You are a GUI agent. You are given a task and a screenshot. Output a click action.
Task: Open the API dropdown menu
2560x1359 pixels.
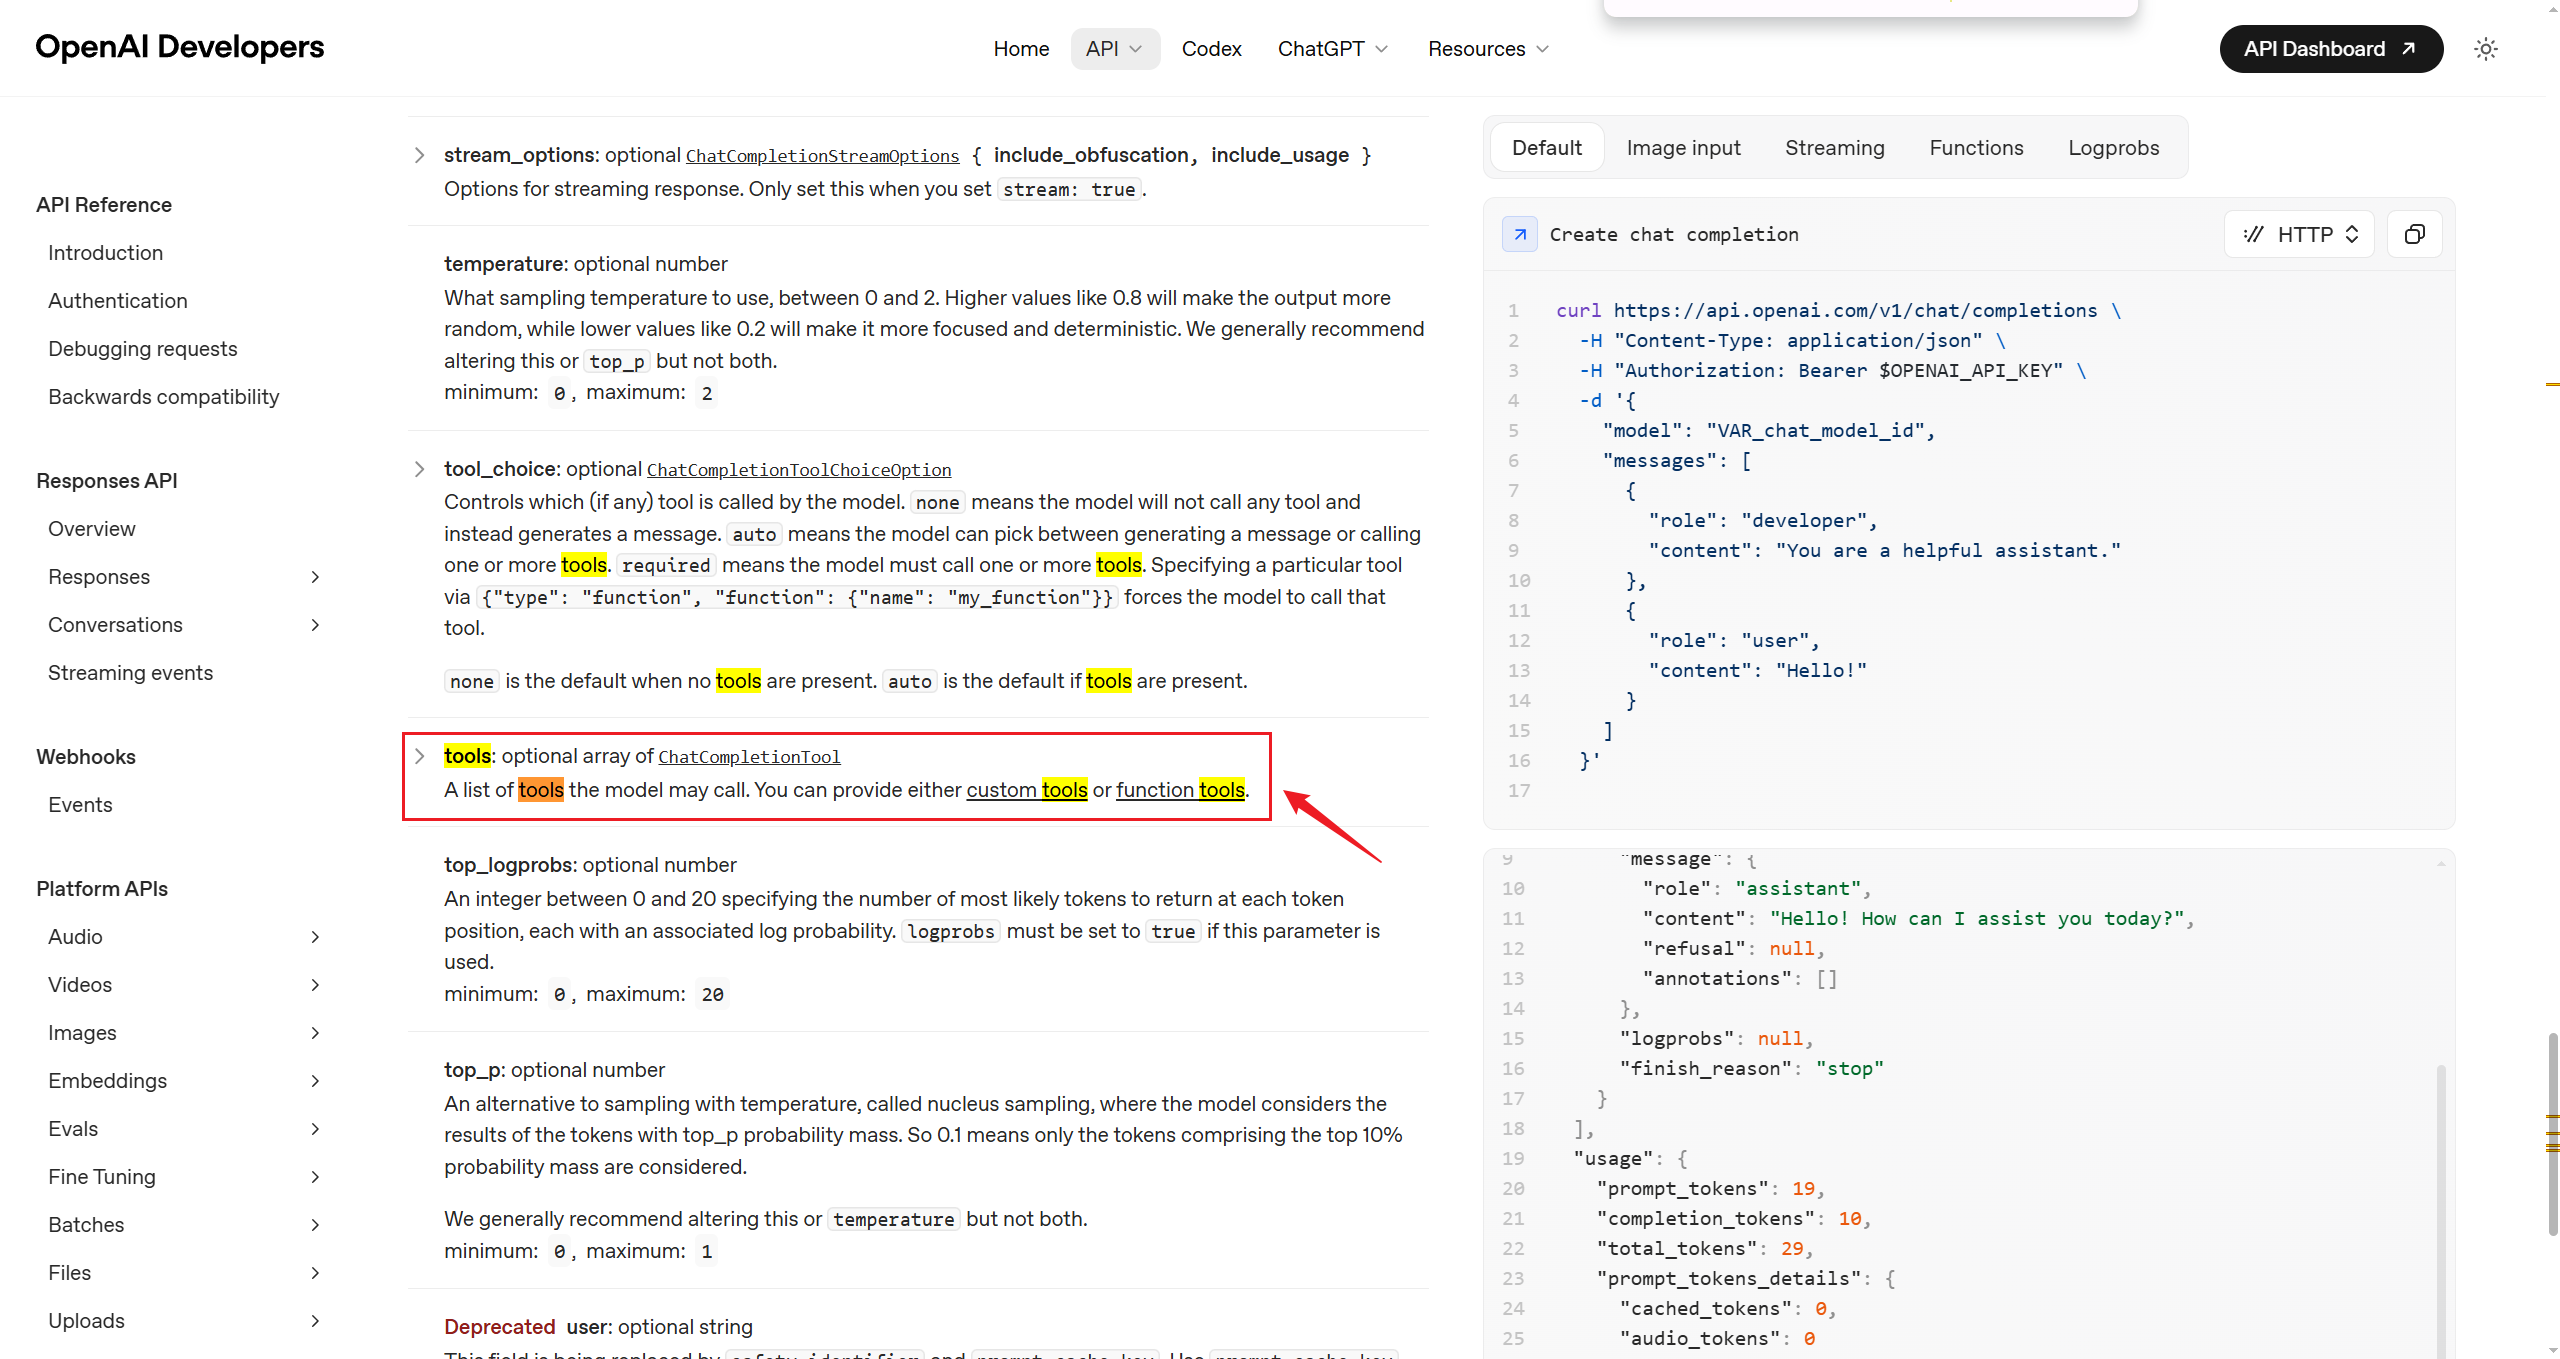[x=1115, y=49]
